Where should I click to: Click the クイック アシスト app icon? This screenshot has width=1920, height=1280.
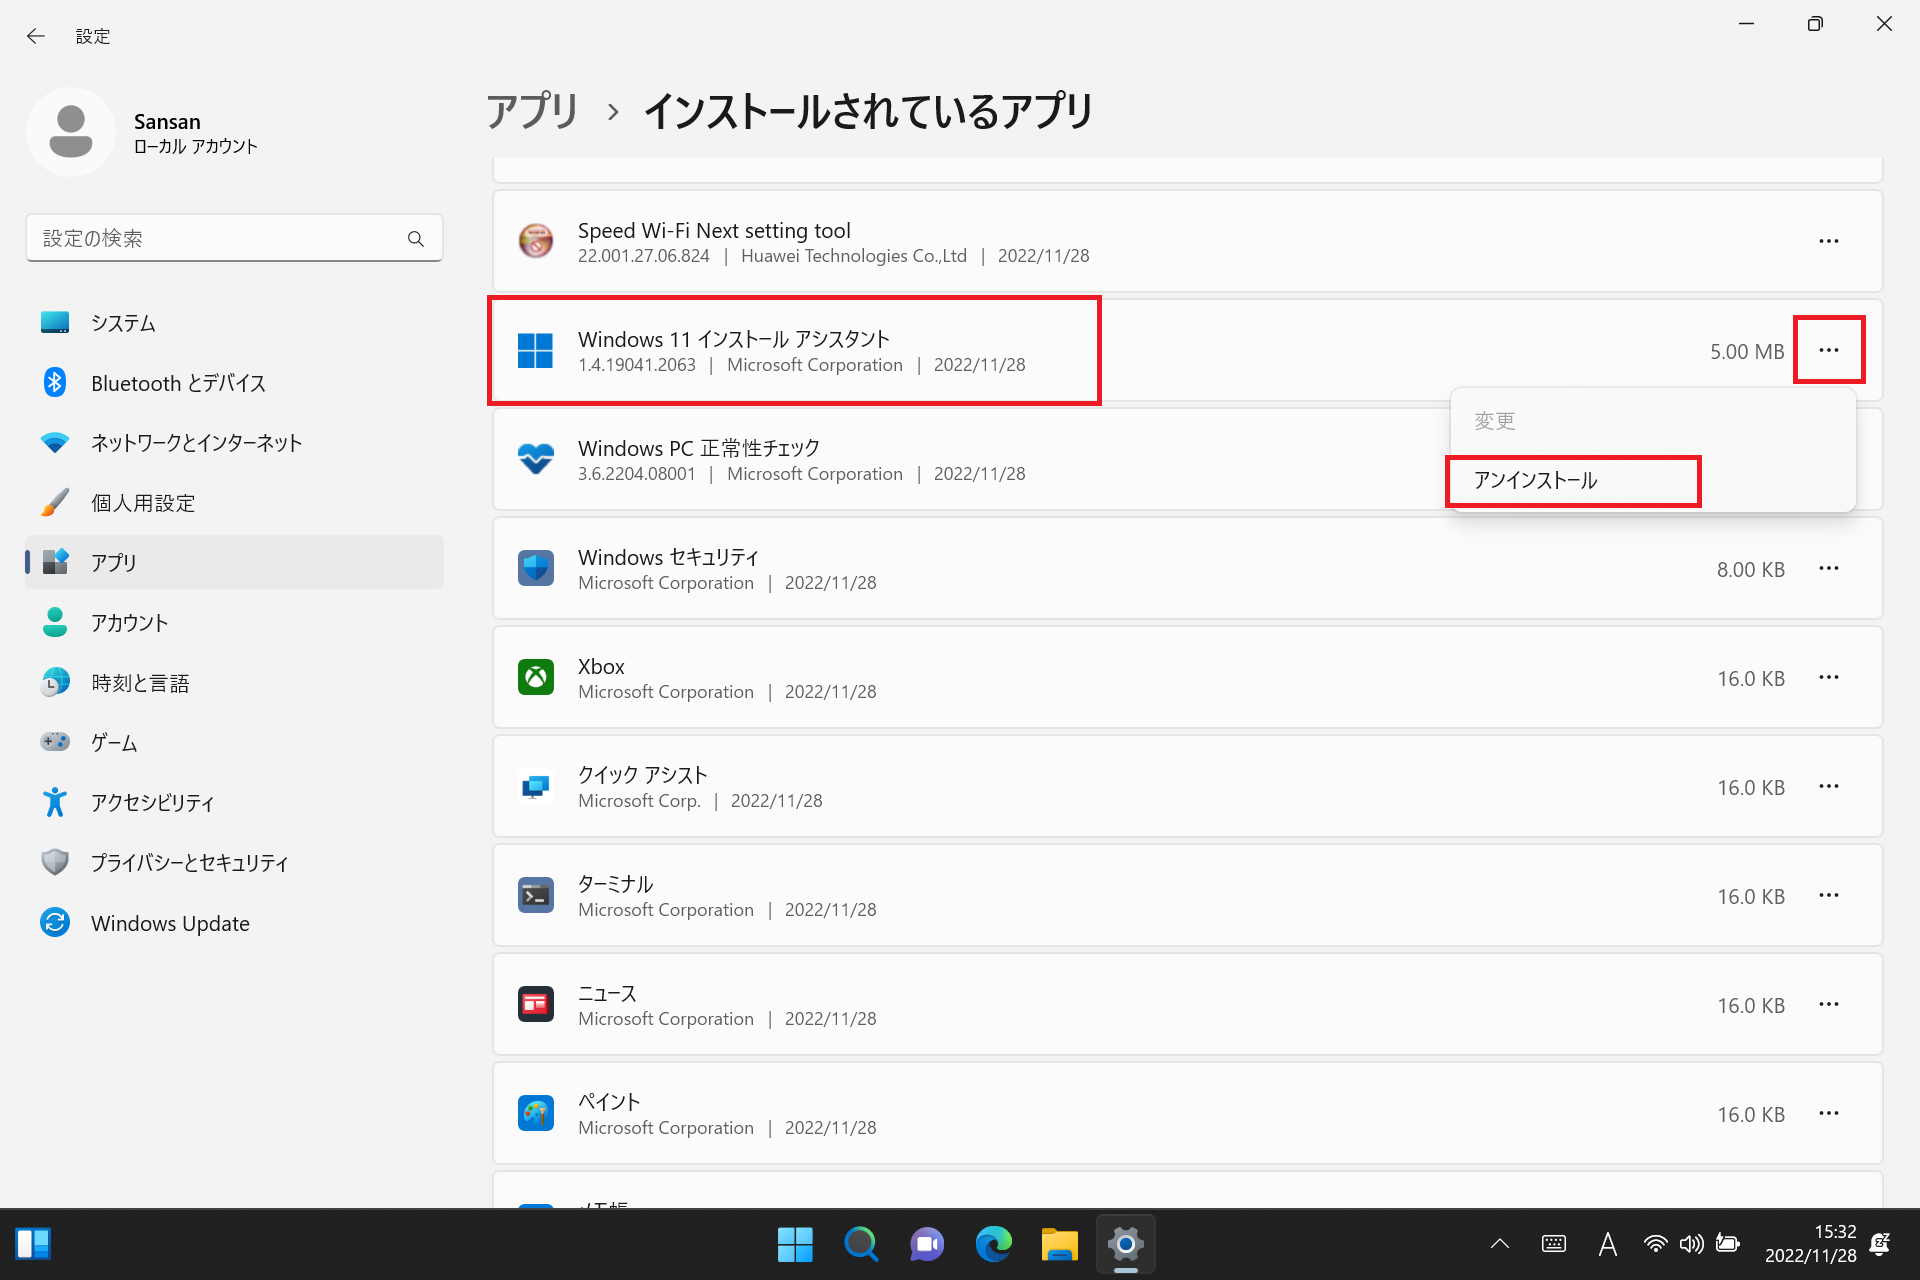pos(536,786)
